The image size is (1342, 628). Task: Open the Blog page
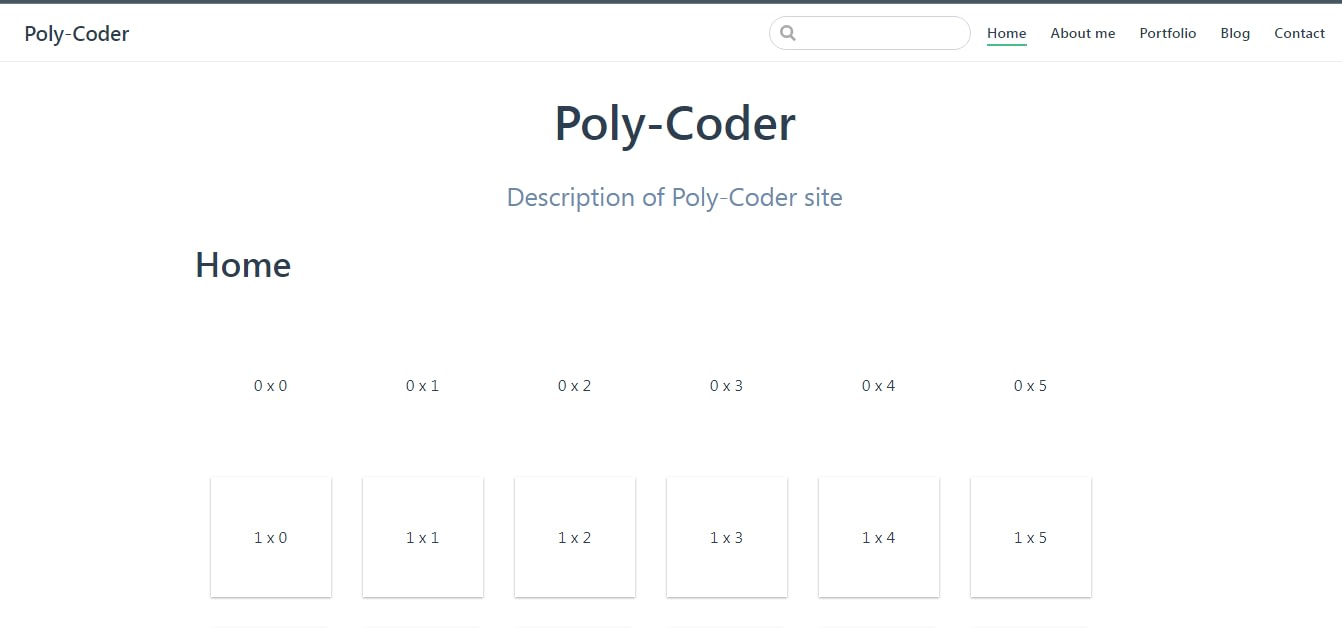pyautogui.click(x=1235, y=33)
